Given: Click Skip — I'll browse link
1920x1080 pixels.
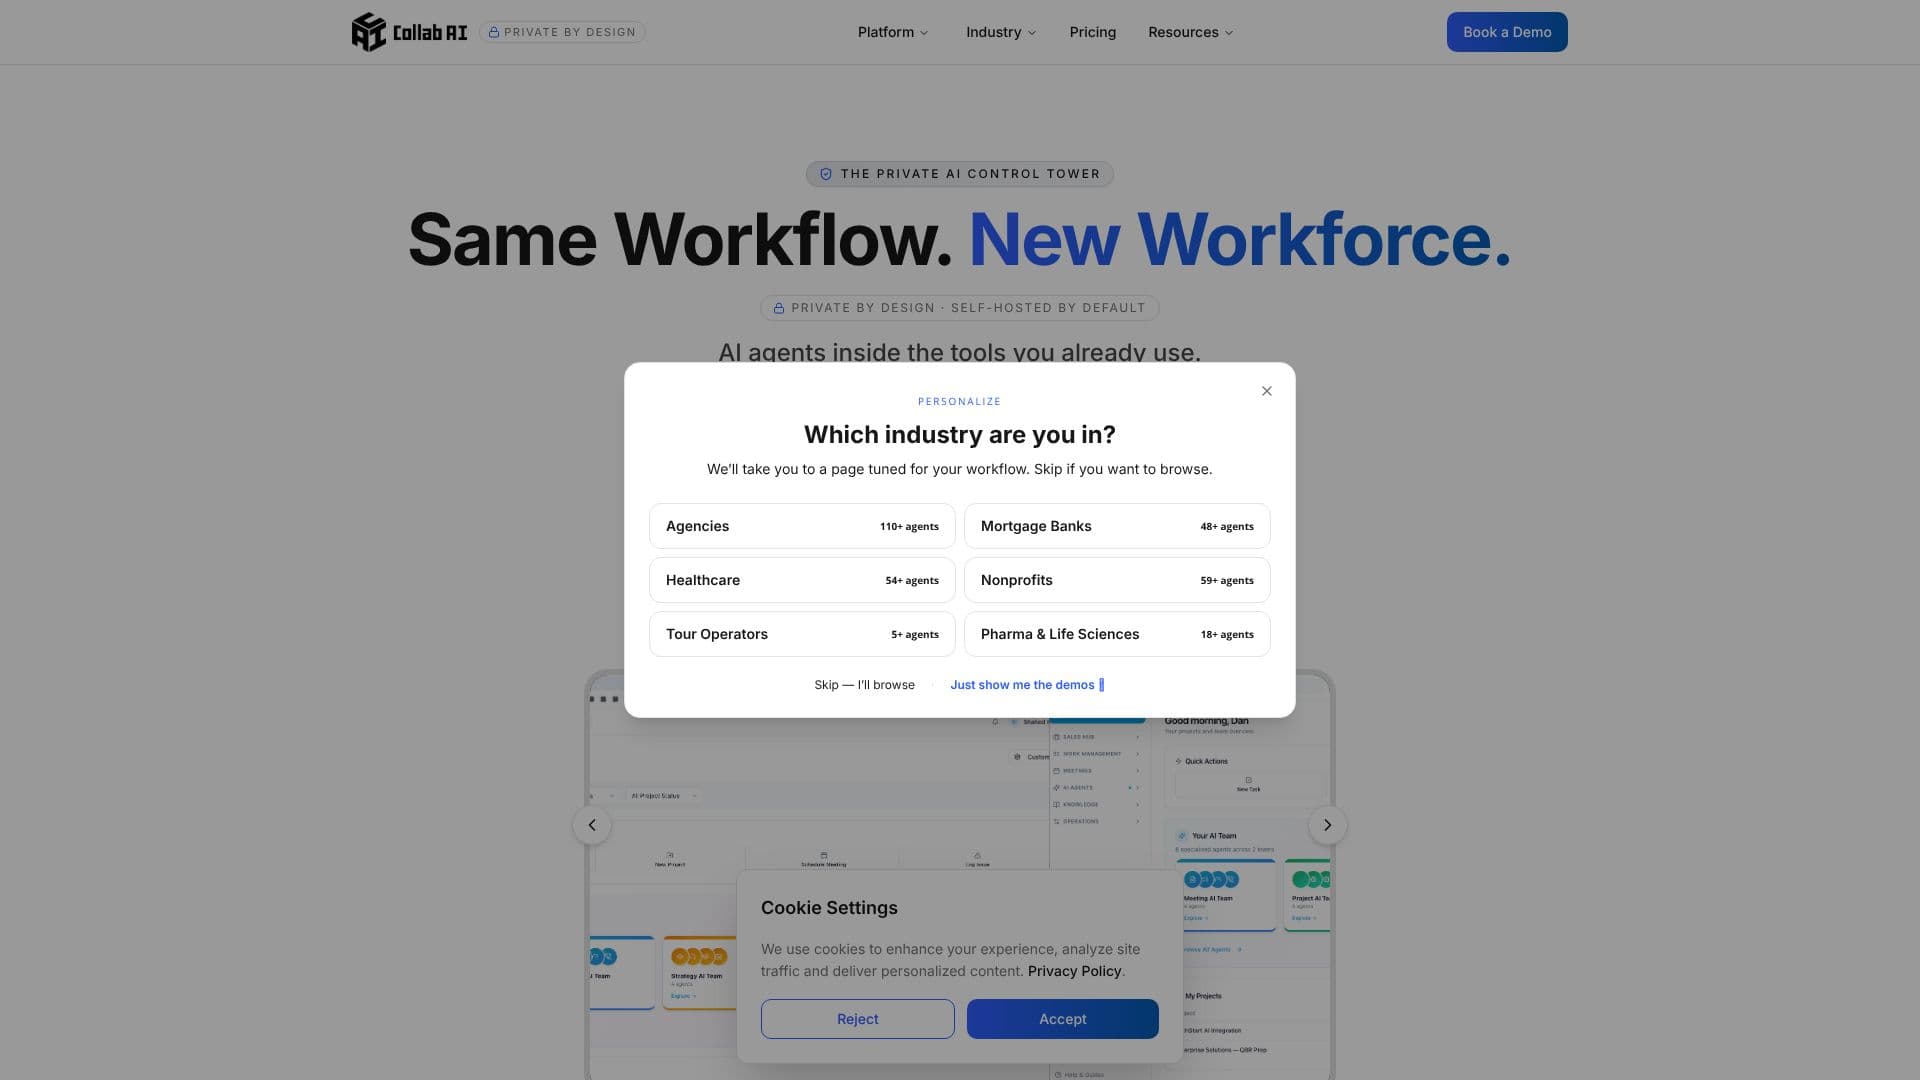Looking at the screenshot, I should click(x=864, y=685).
